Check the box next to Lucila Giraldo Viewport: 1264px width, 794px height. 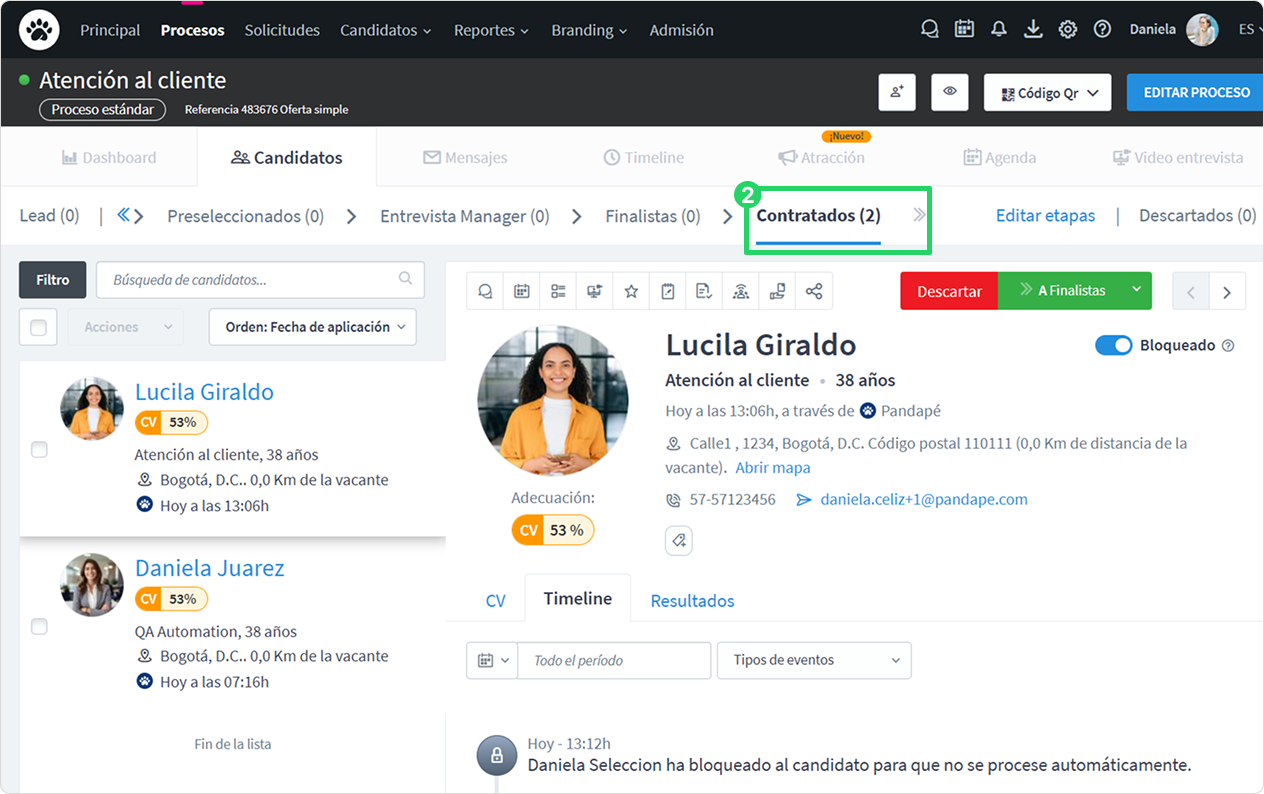coord(39,450)
